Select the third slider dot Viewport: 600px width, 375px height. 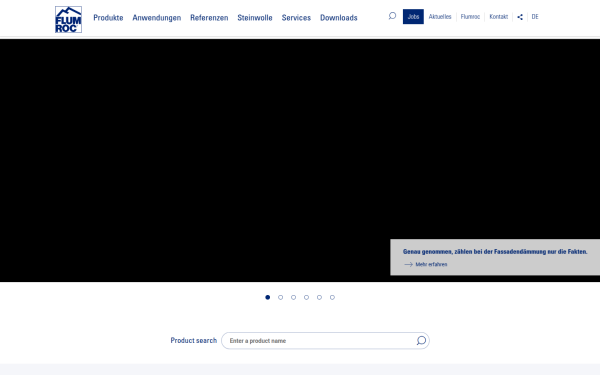293,297
